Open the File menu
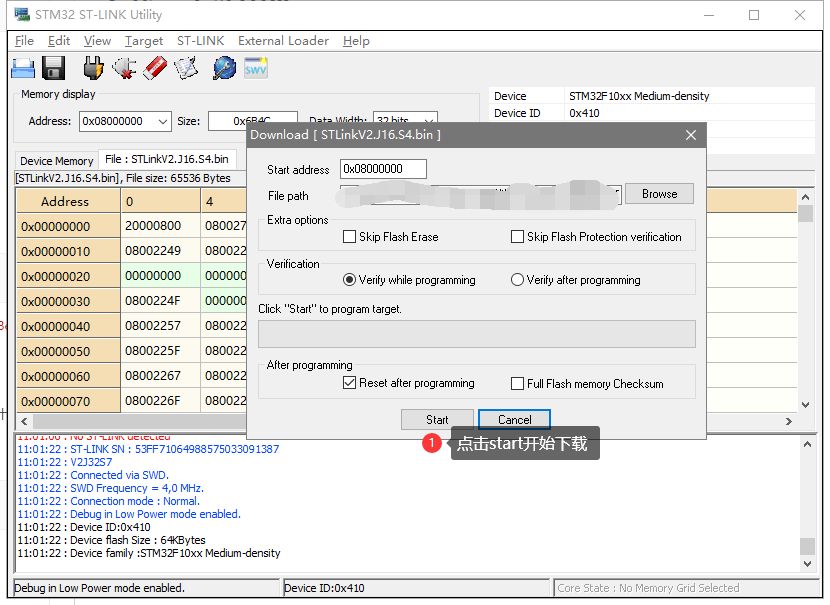The height and width of the screenshot is (605, 830). coord(24,41)
